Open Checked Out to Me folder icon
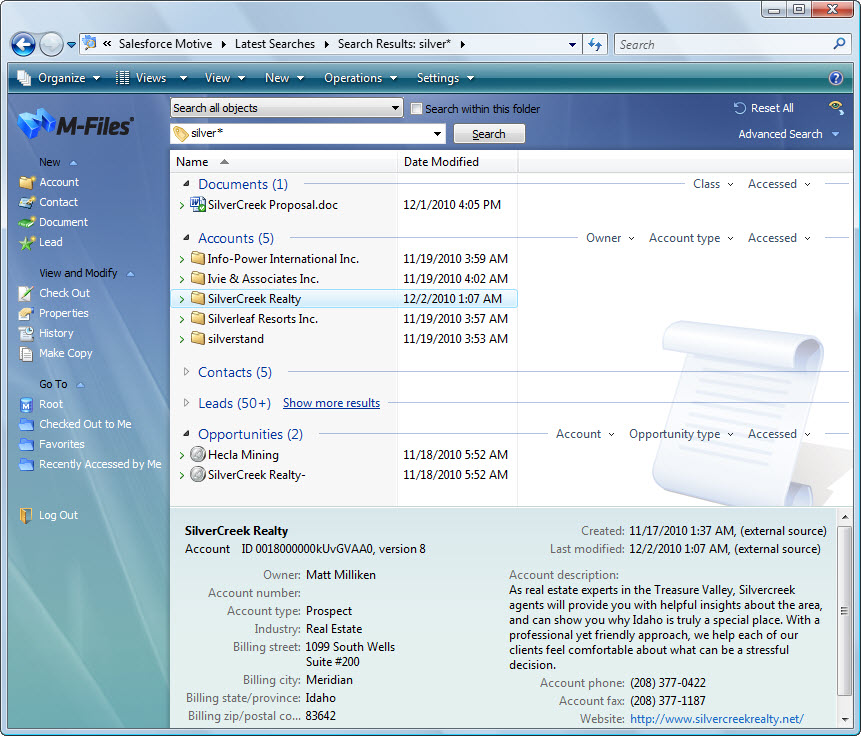 (x=26, y=424)
